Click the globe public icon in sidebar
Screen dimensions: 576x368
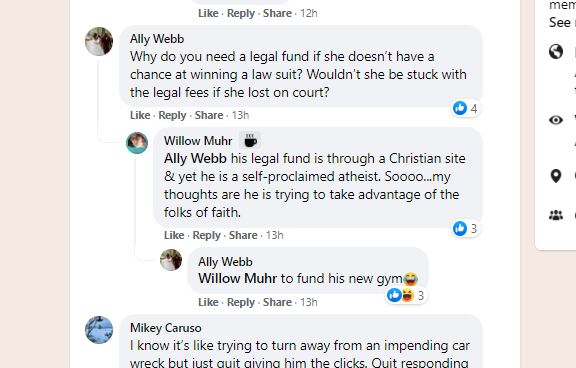pyautogui.click(x=556, y=52)
